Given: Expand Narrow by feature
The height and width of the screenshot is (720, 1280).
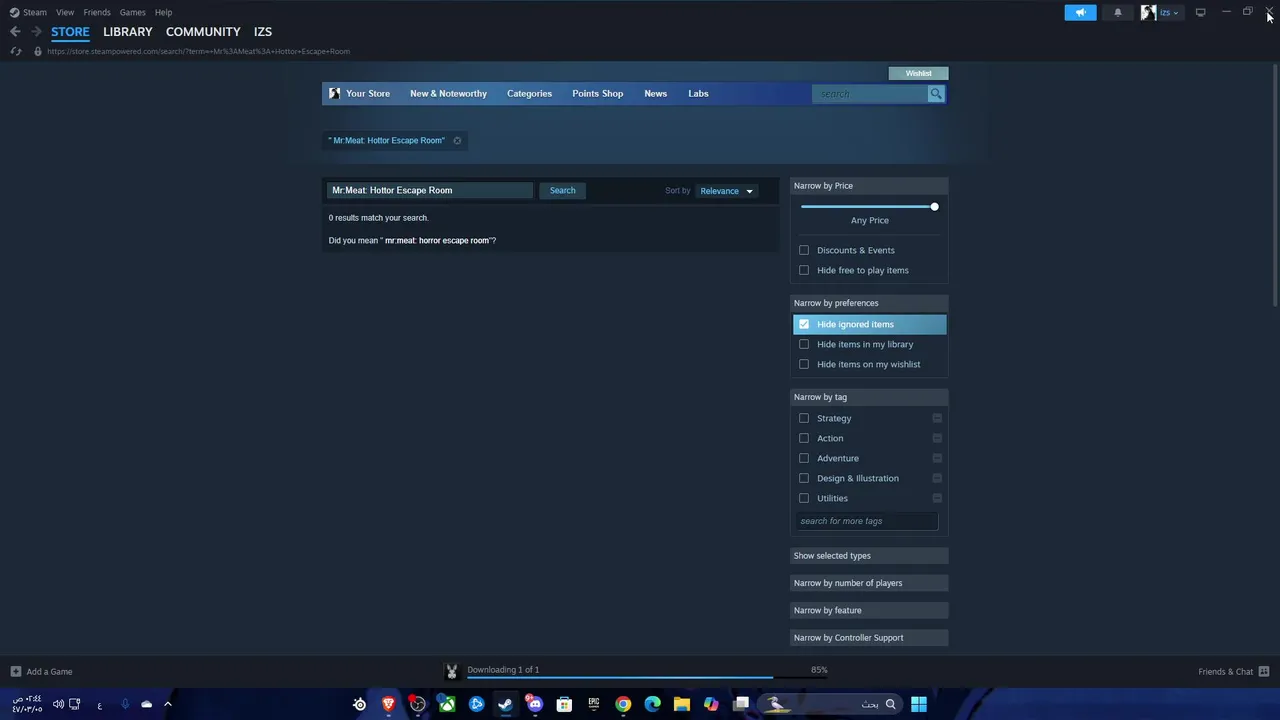Looking at the screenshot, I should 869,610.
